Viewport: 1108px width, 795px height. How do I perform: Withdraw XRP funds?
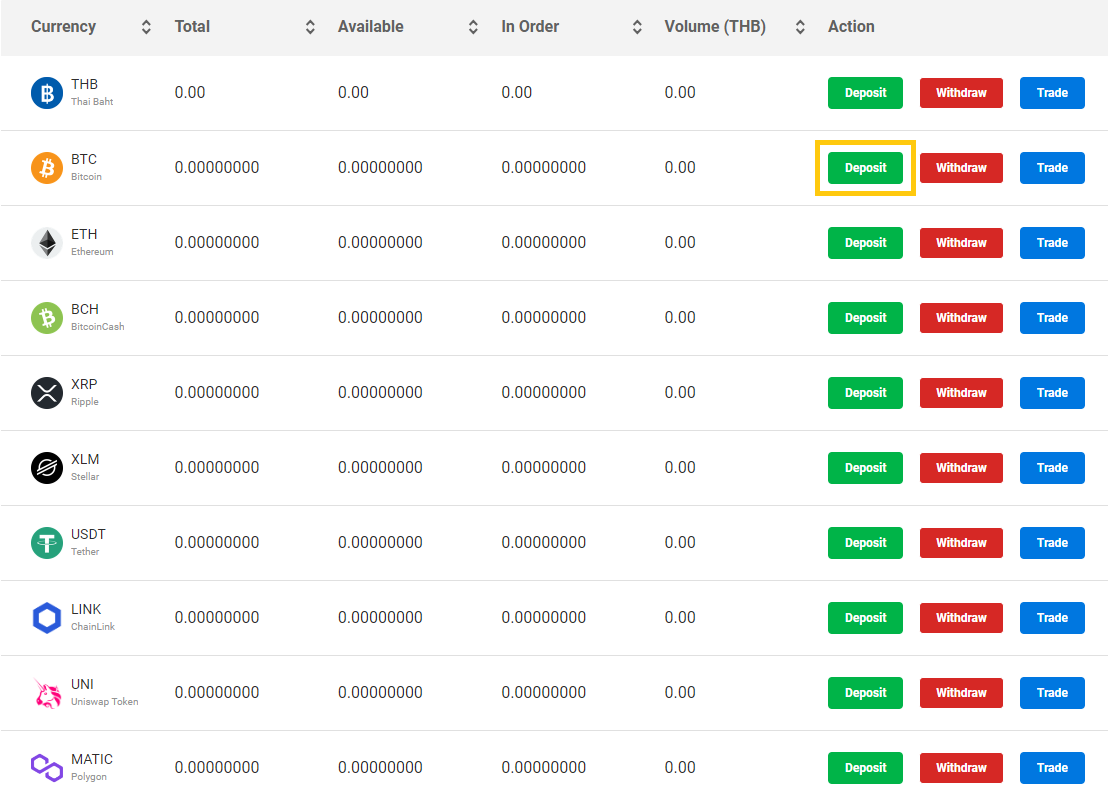[x=961, y=393]
